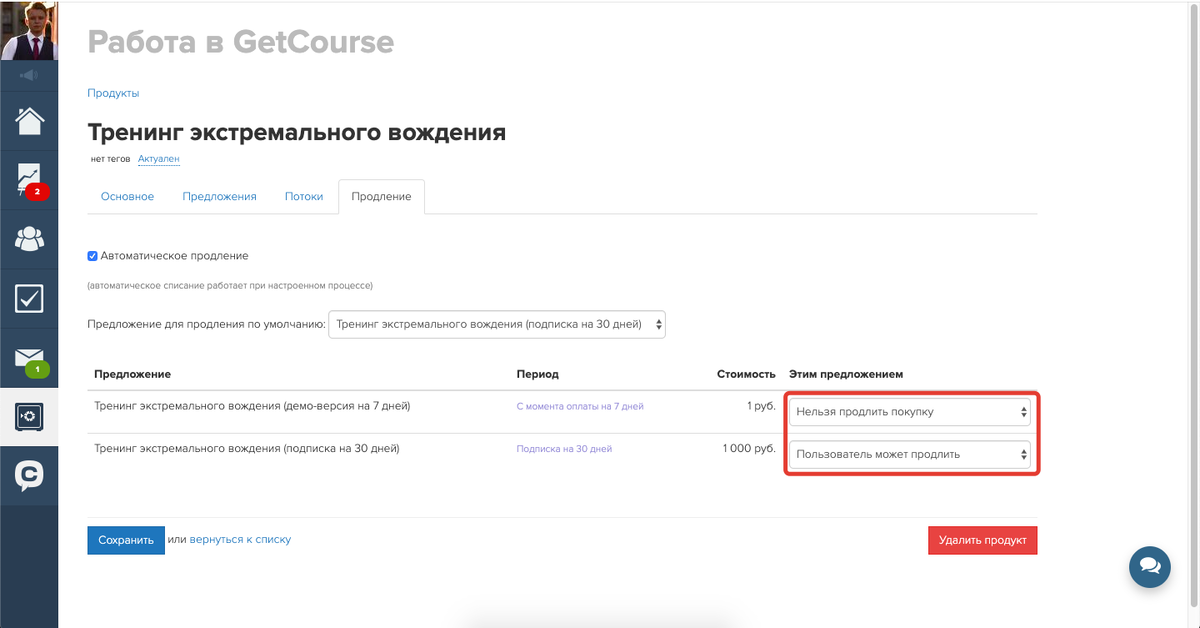This screenshot has width=1200, height=628.
Task: Open the chat bubble sidebar icon
Action: point(29,475)
